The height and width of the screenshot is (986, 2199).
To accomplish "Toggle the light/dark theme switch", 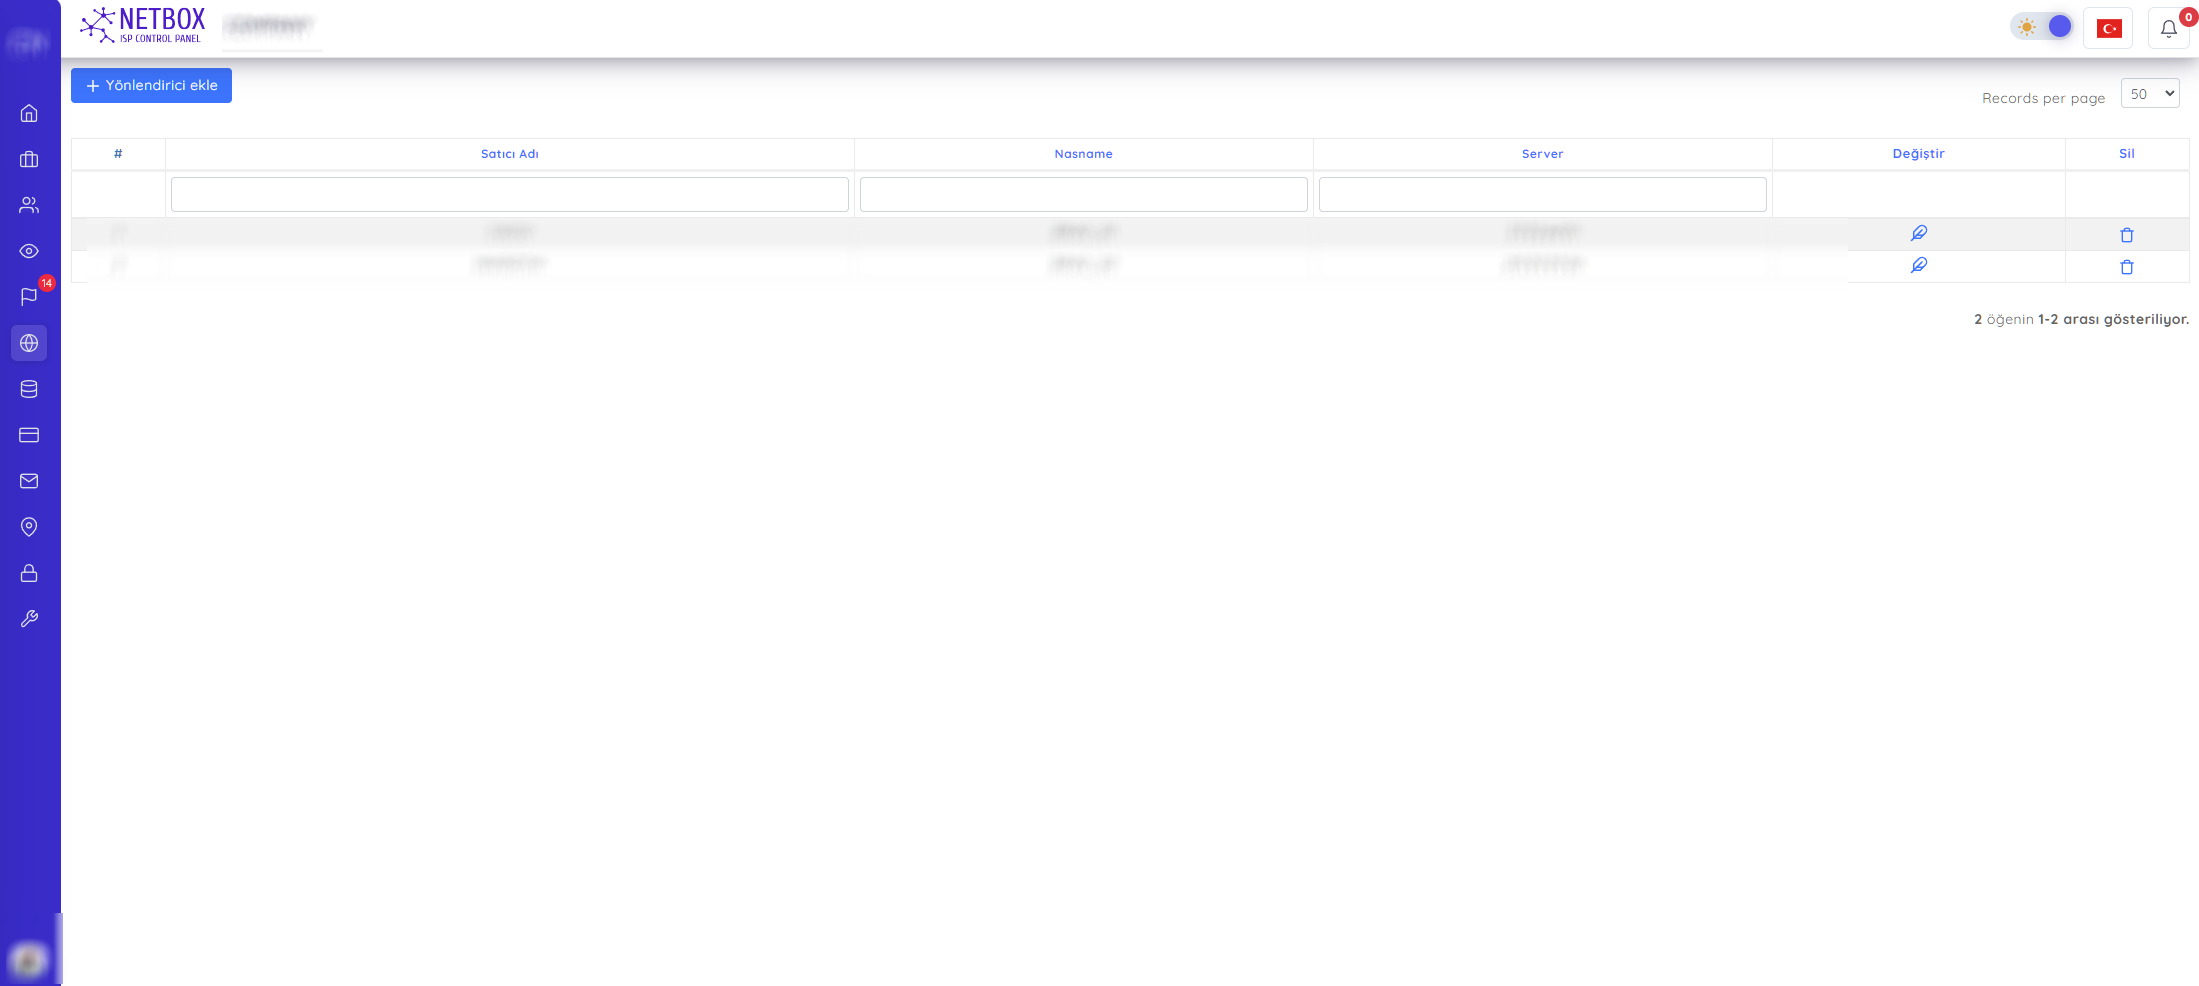I will pyautogui.click(x=2042, y=27).
